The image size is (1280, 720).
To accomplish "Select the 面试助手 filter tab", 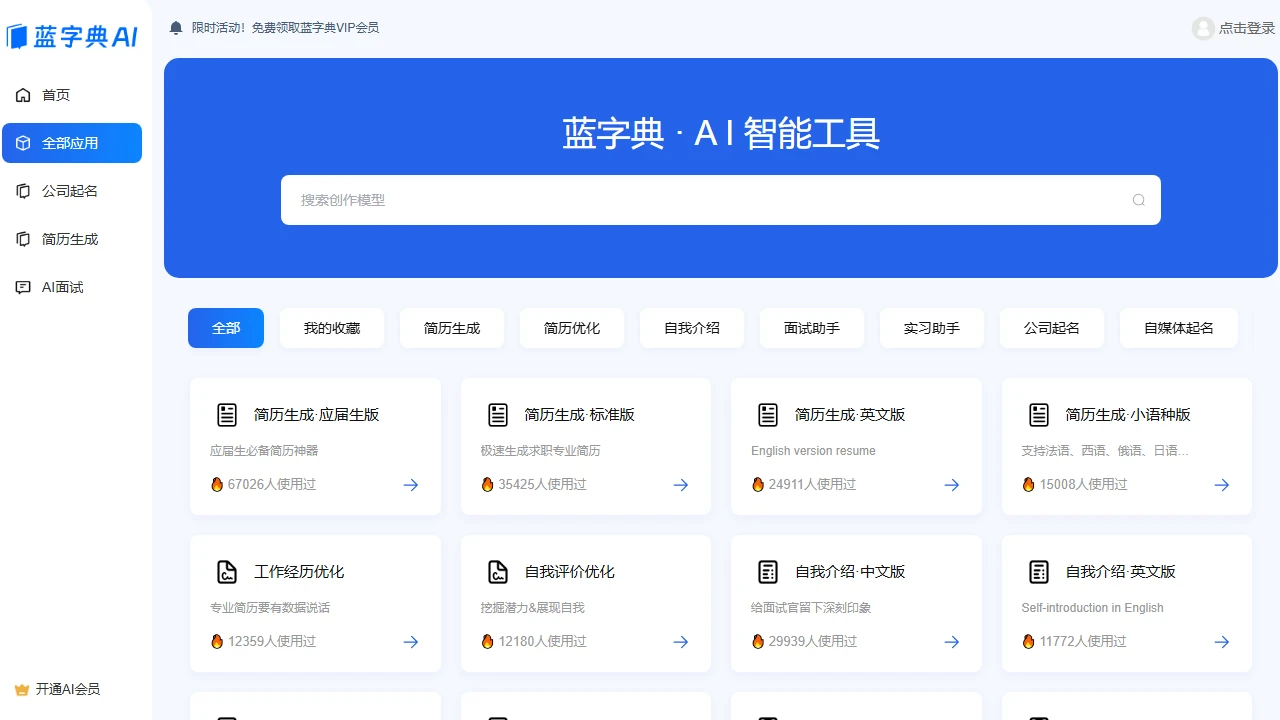I will pos(811,327).
